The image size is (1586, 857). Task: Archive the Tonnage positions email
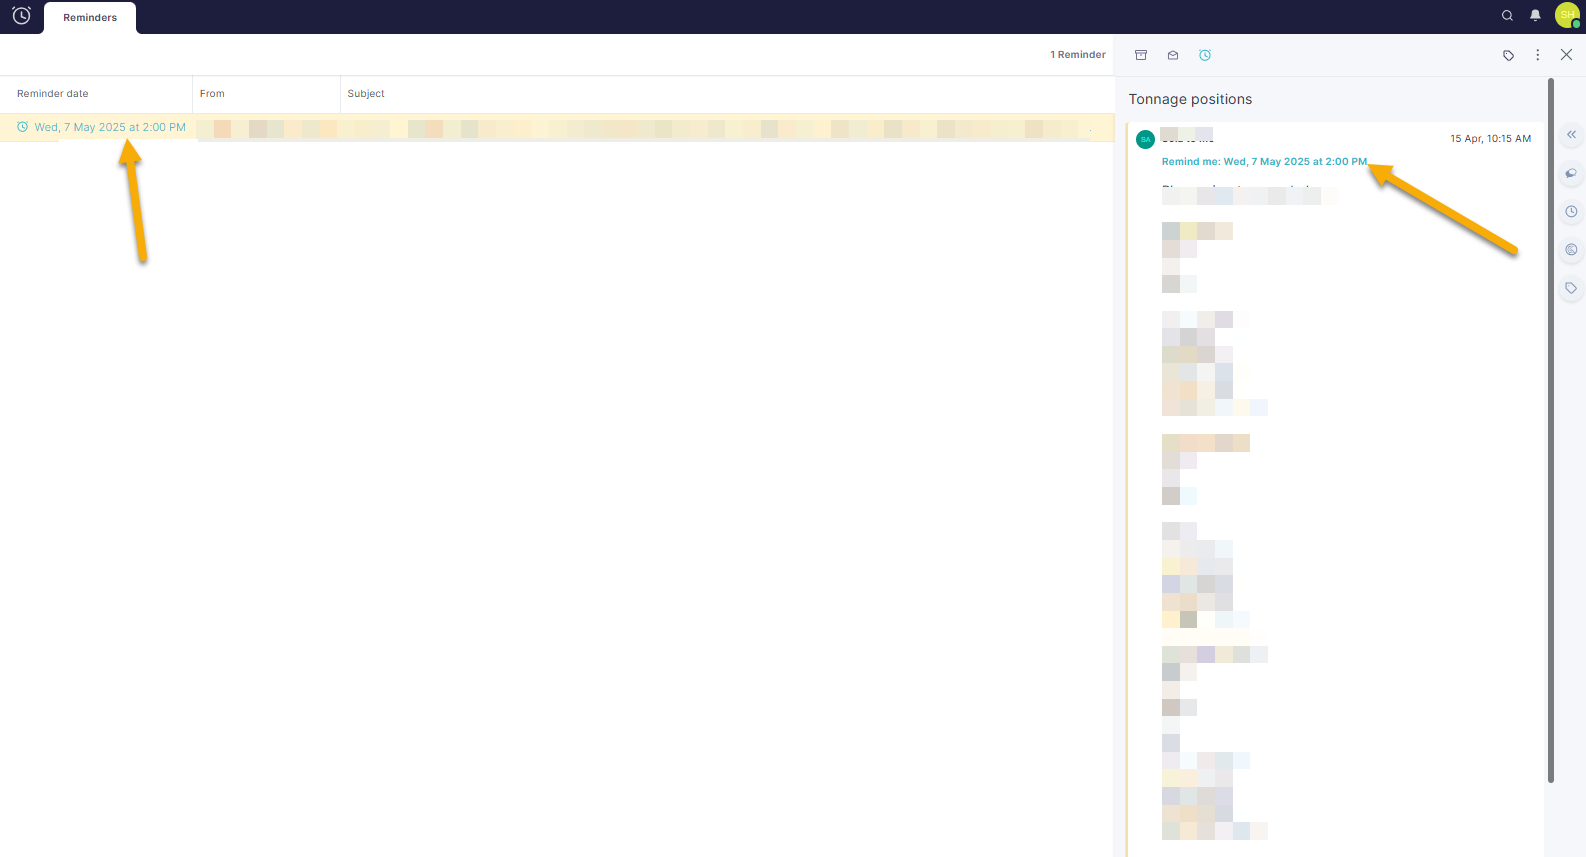tap(1141, 55)
